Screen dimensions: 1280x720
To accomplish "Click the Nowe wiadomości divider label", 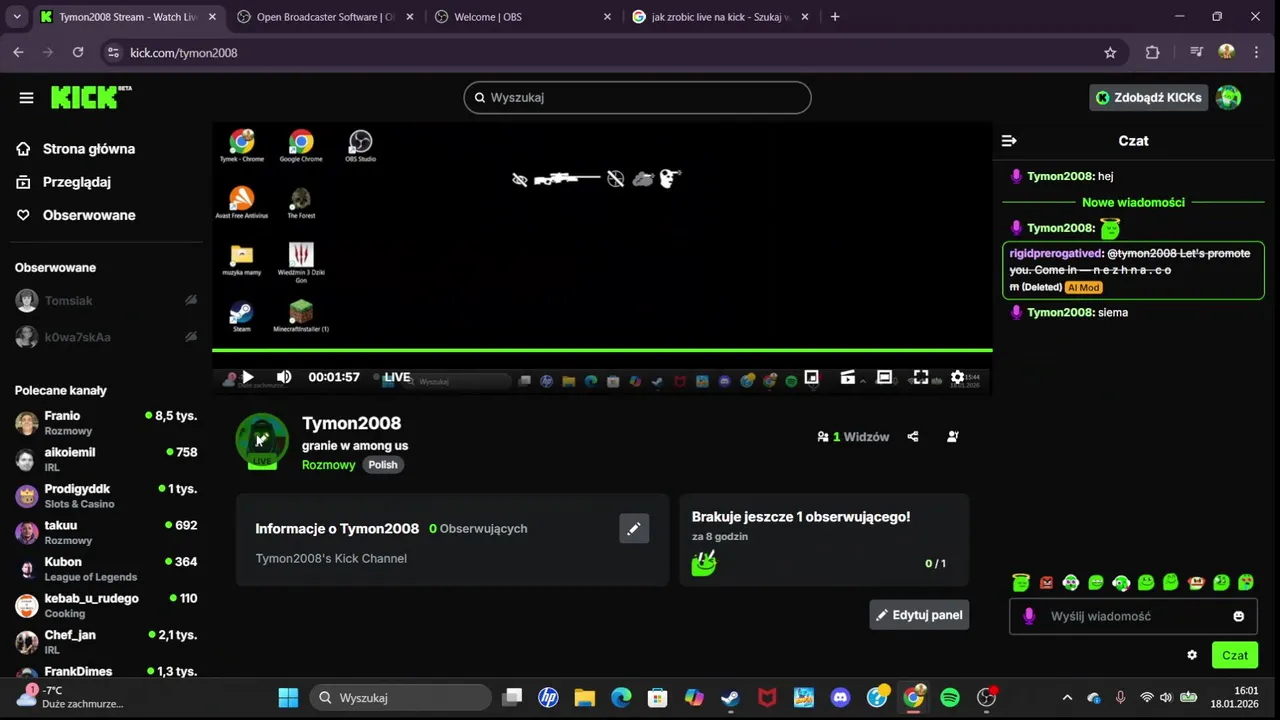I will click(x=1133, y=202).
